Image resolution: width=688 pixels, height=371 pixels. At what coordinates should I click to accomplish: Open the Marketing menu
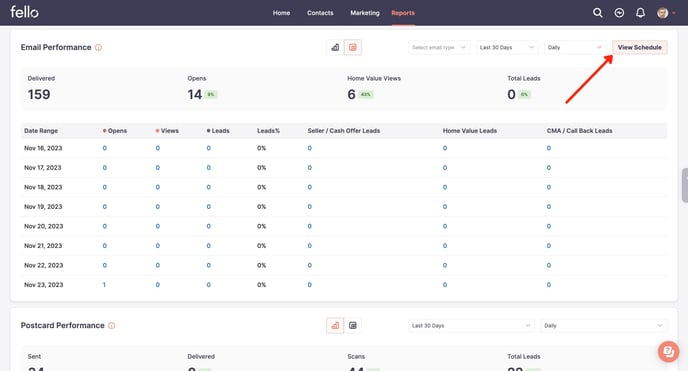[365, 13]
